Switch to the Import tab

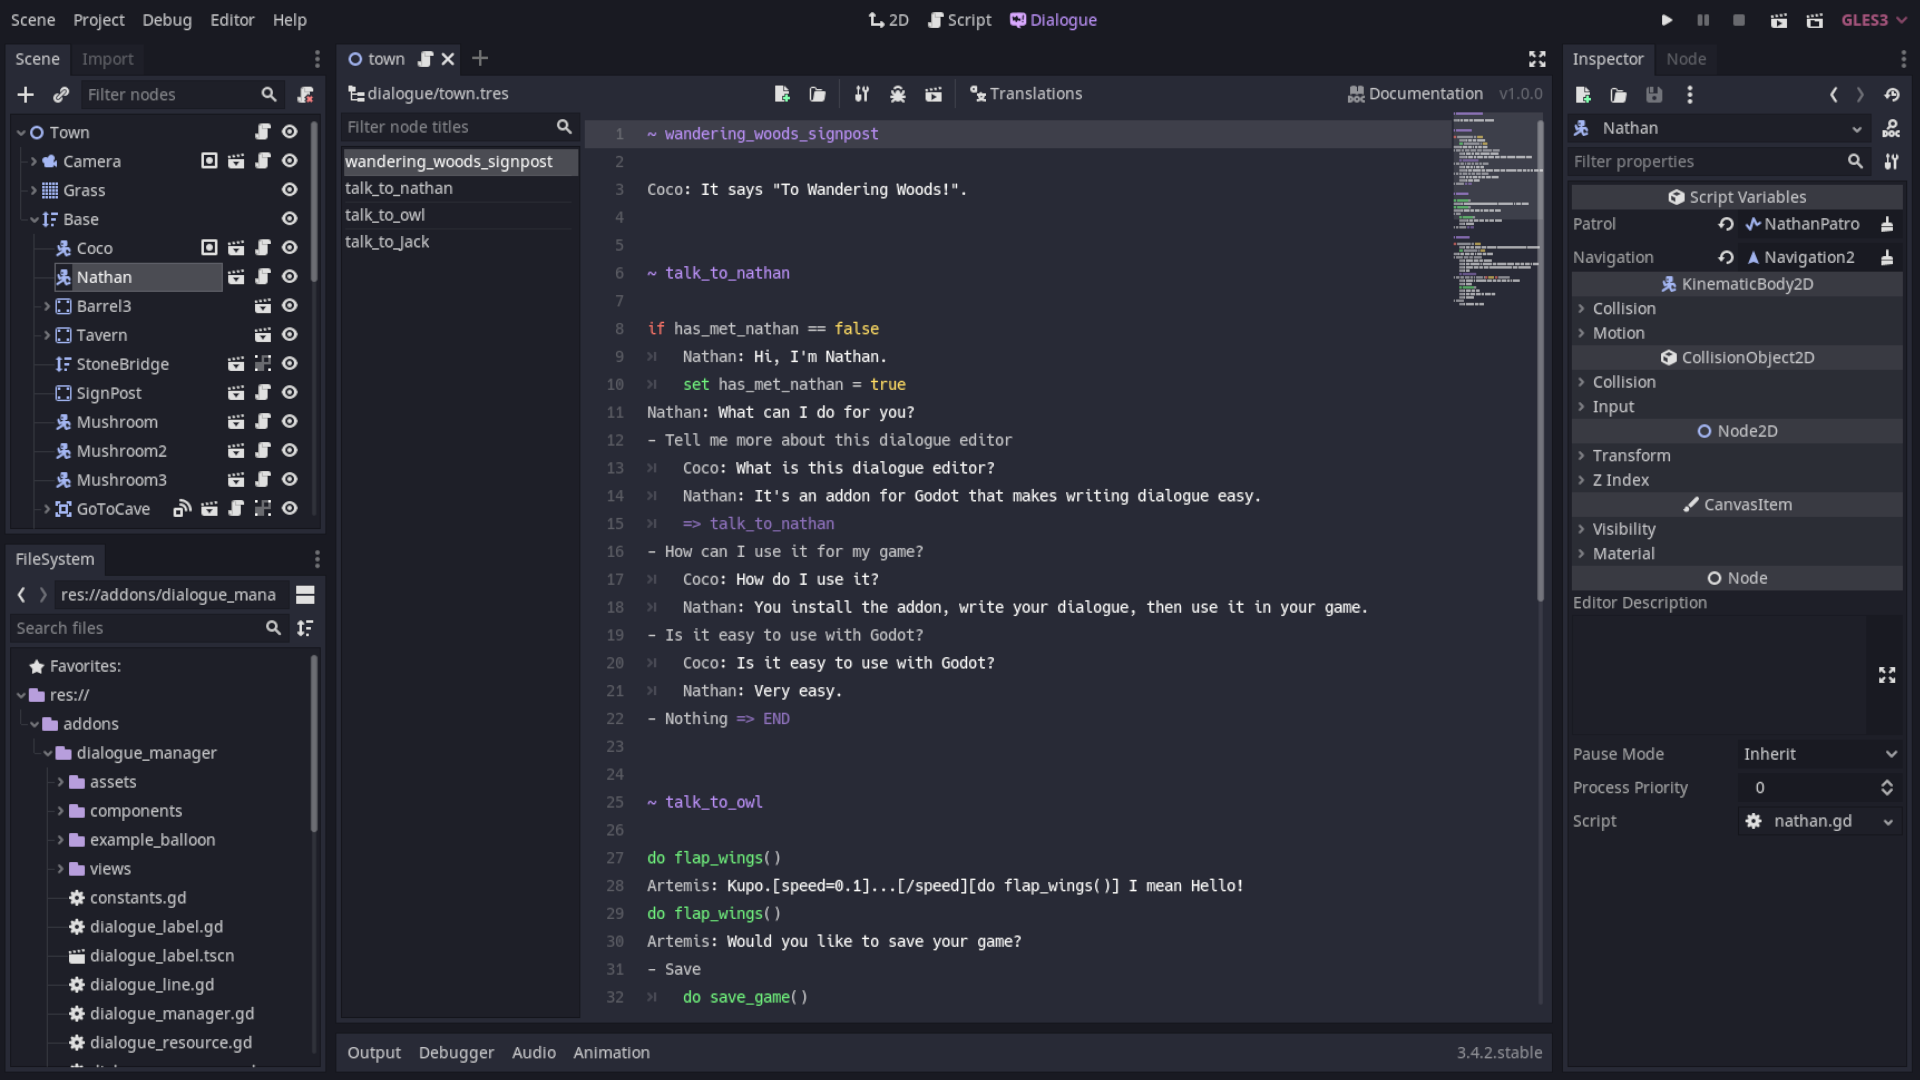[x=107, y=59]
